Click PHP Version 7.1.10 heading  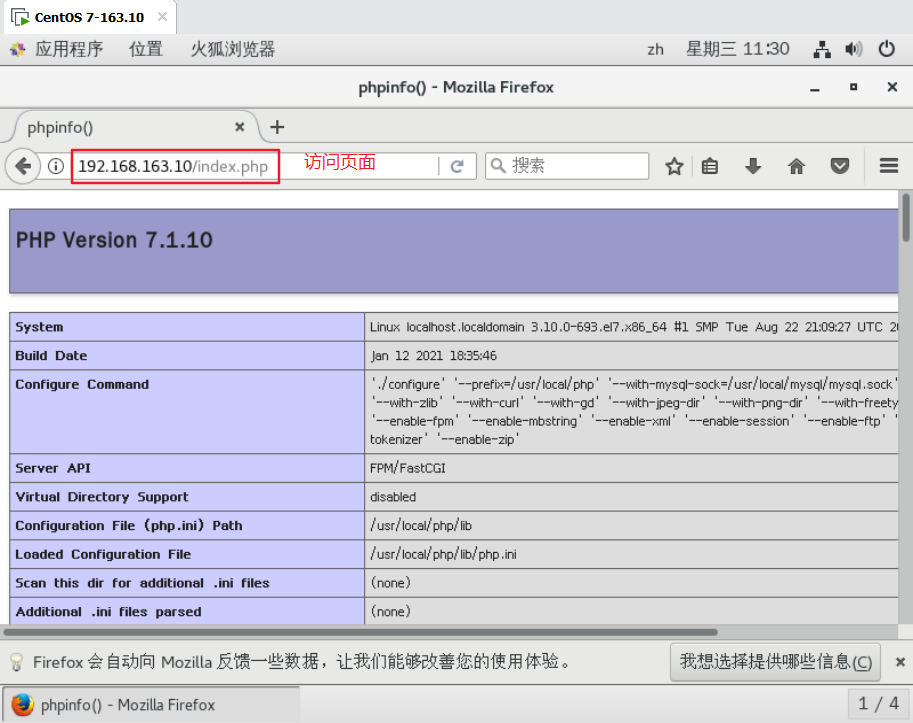(x=114, y=240)
